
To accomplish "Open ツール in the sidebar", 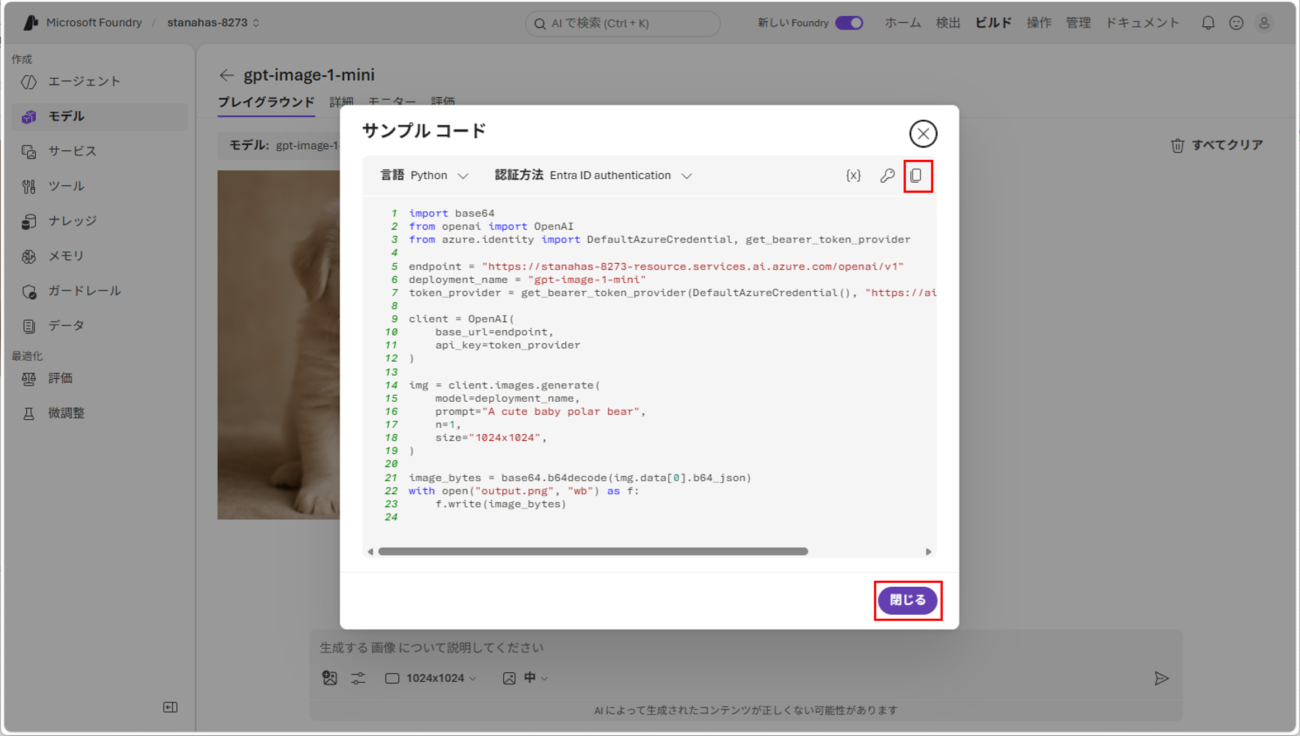I will tap(100, 186).
